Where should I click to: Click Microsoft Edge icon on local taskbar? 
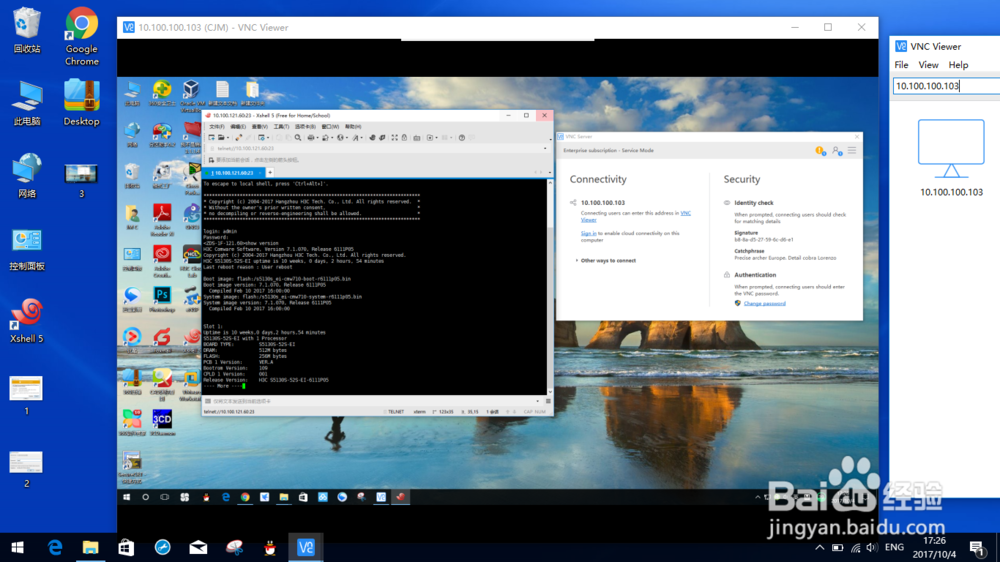tap(55, 547)
